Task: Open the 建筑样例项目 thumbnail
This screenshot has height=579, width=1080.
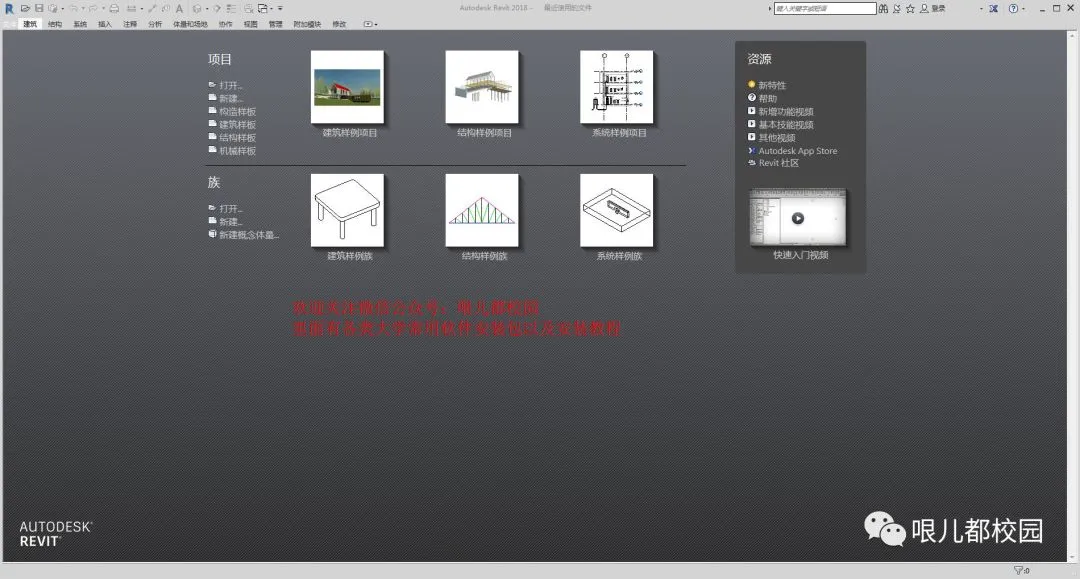Action: point(347,87)
